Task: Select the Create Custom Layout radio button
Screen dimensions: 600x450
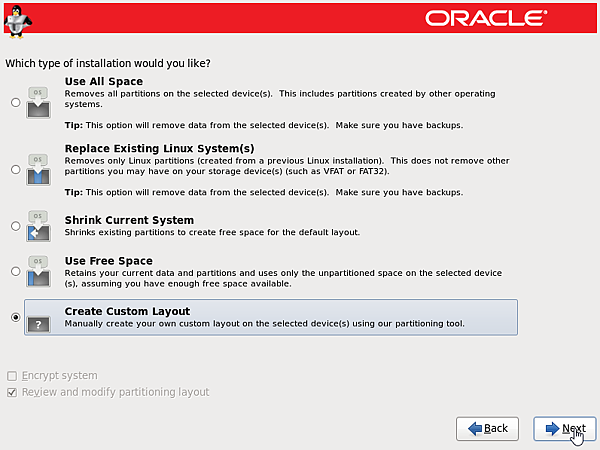Action: [14, 318]
